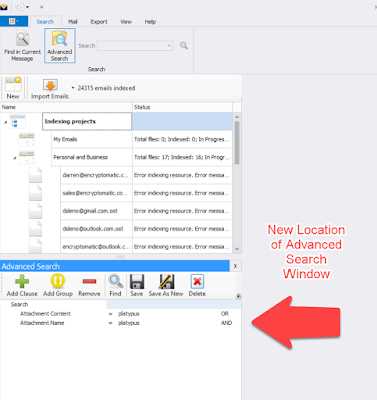Click the Attachment Content clause
Image resolution: width=377 pixels, height=400 pixels.
point(45,314)
